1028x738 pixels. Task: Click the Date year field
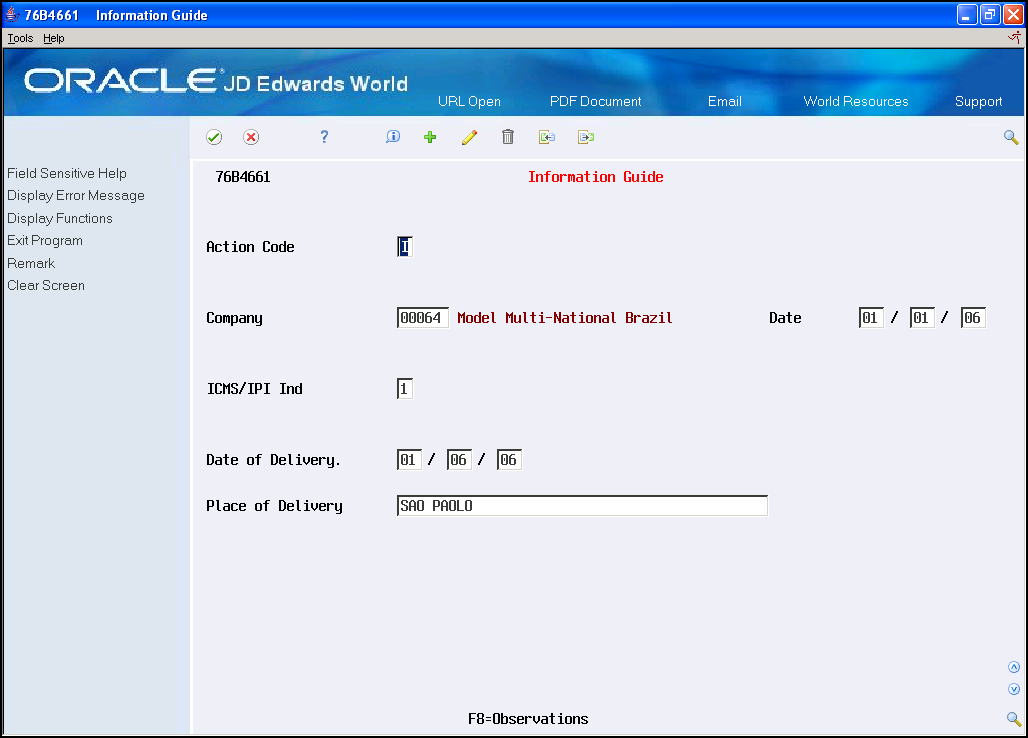[973, 318]
